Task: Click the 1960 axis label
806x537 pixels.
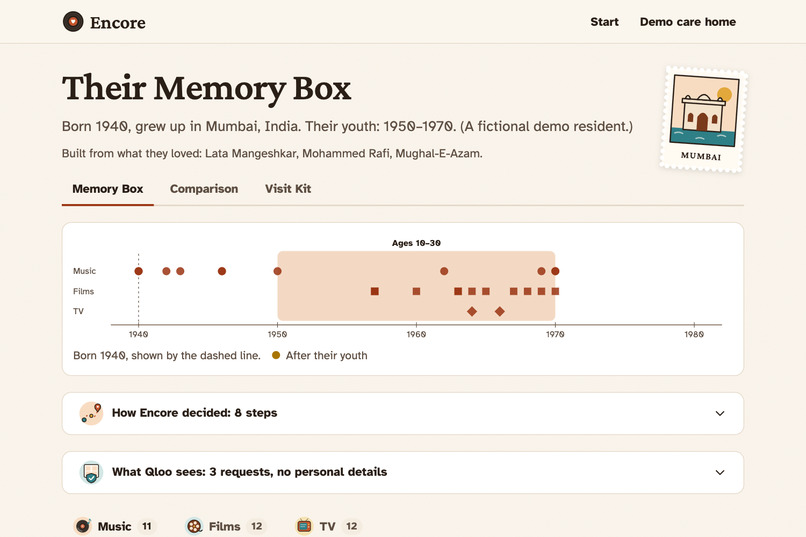Action: coord(416,335)
